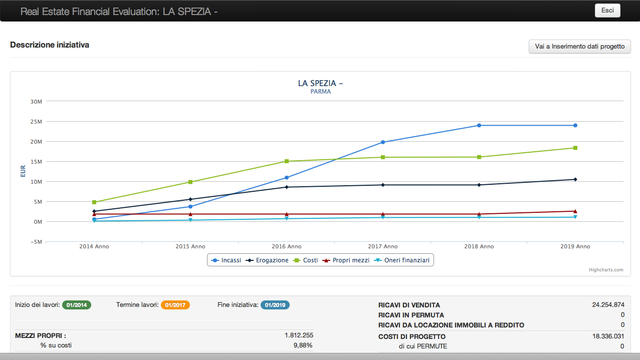Click RICAVI DA LOCAZIONE IMMOBILI A REDDITO
Viewport: 640px width, 360px height.
tap(451, 325)
